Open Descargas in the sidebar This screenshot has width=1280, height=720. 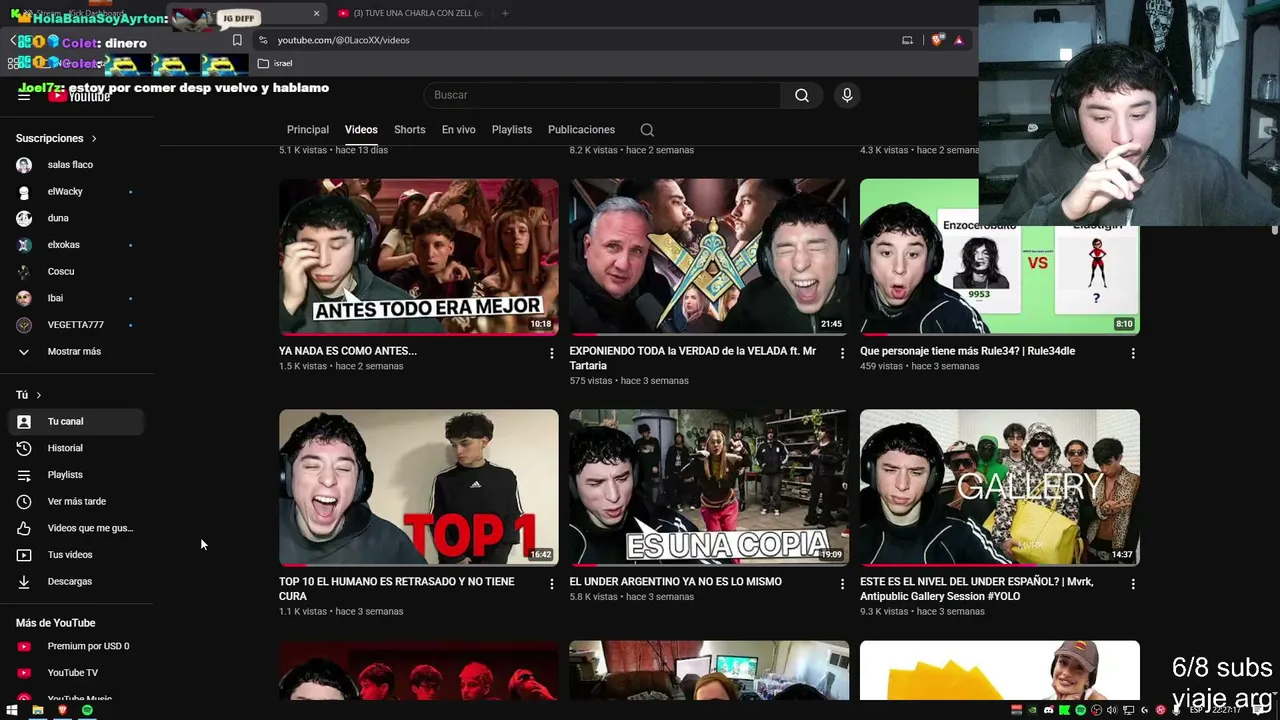pos(76,581)
